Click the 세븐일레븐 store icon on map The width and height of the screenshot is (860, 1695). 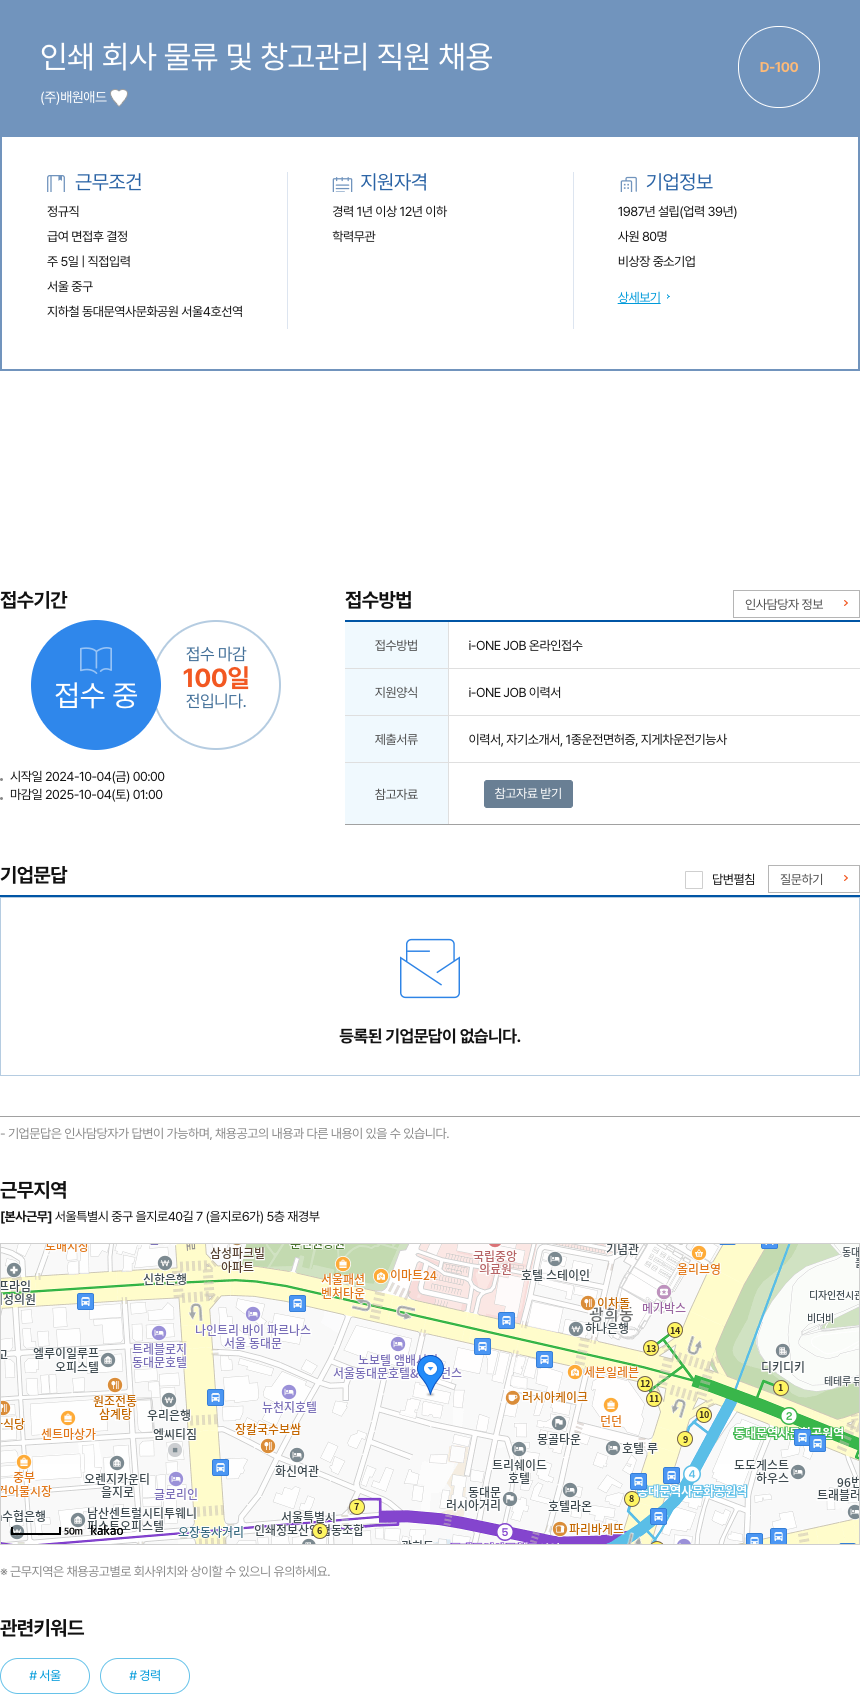(574, 1372)
